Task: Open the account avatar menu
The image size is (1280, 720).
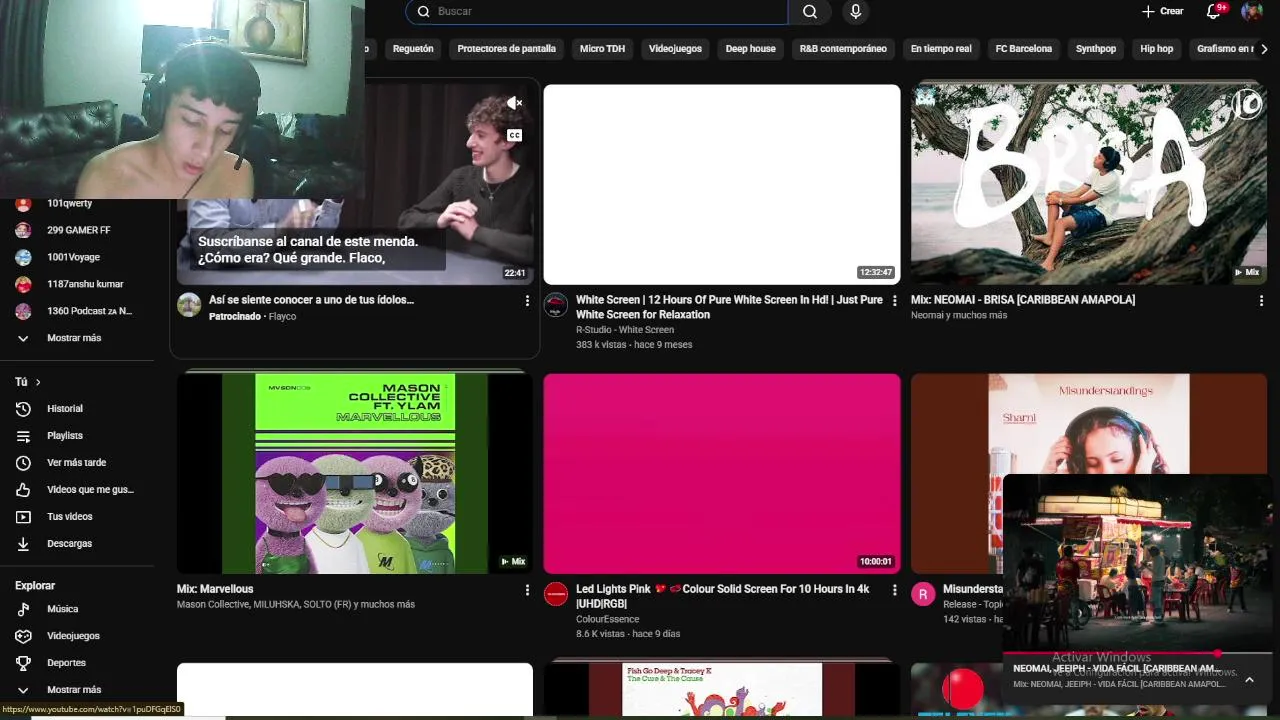Action: click(x=1252, y=12)
